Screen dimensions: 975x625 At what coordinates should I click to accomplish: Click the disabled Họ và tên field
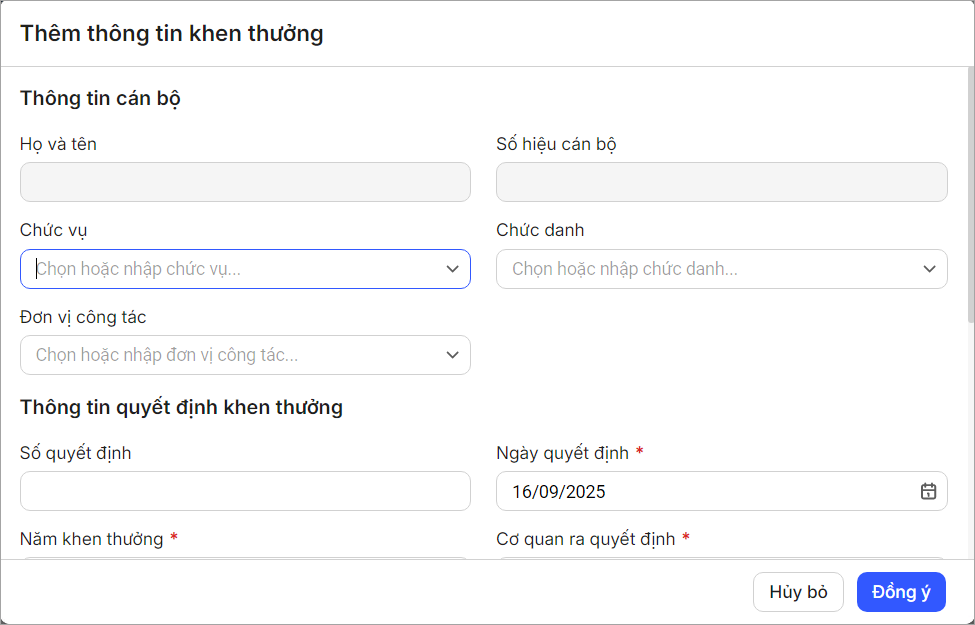pos(245,183)
